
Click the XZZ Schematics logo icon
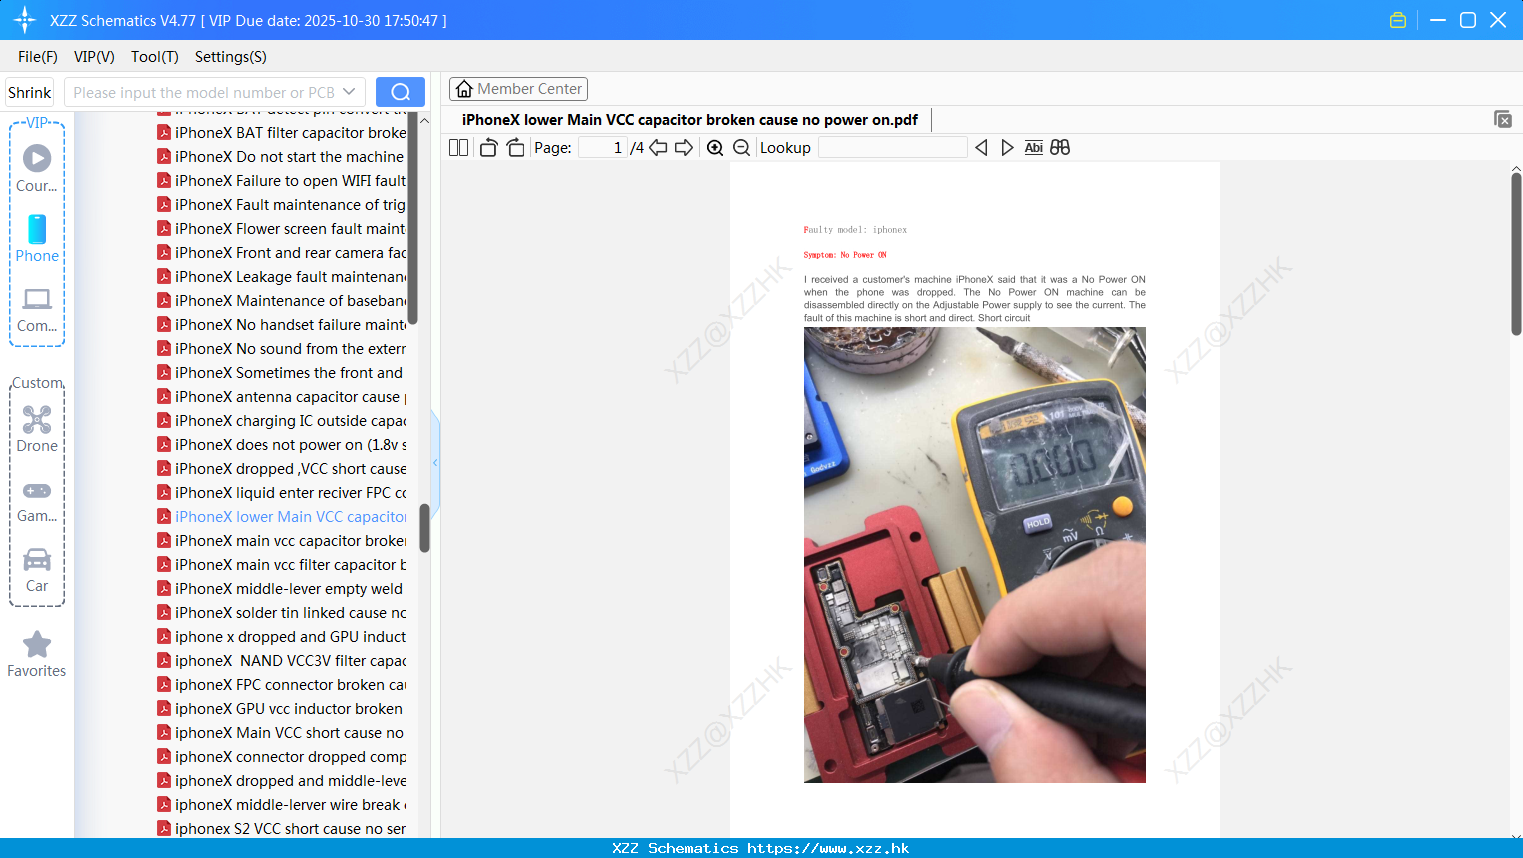pyautogui.click(x=25, y=20)
